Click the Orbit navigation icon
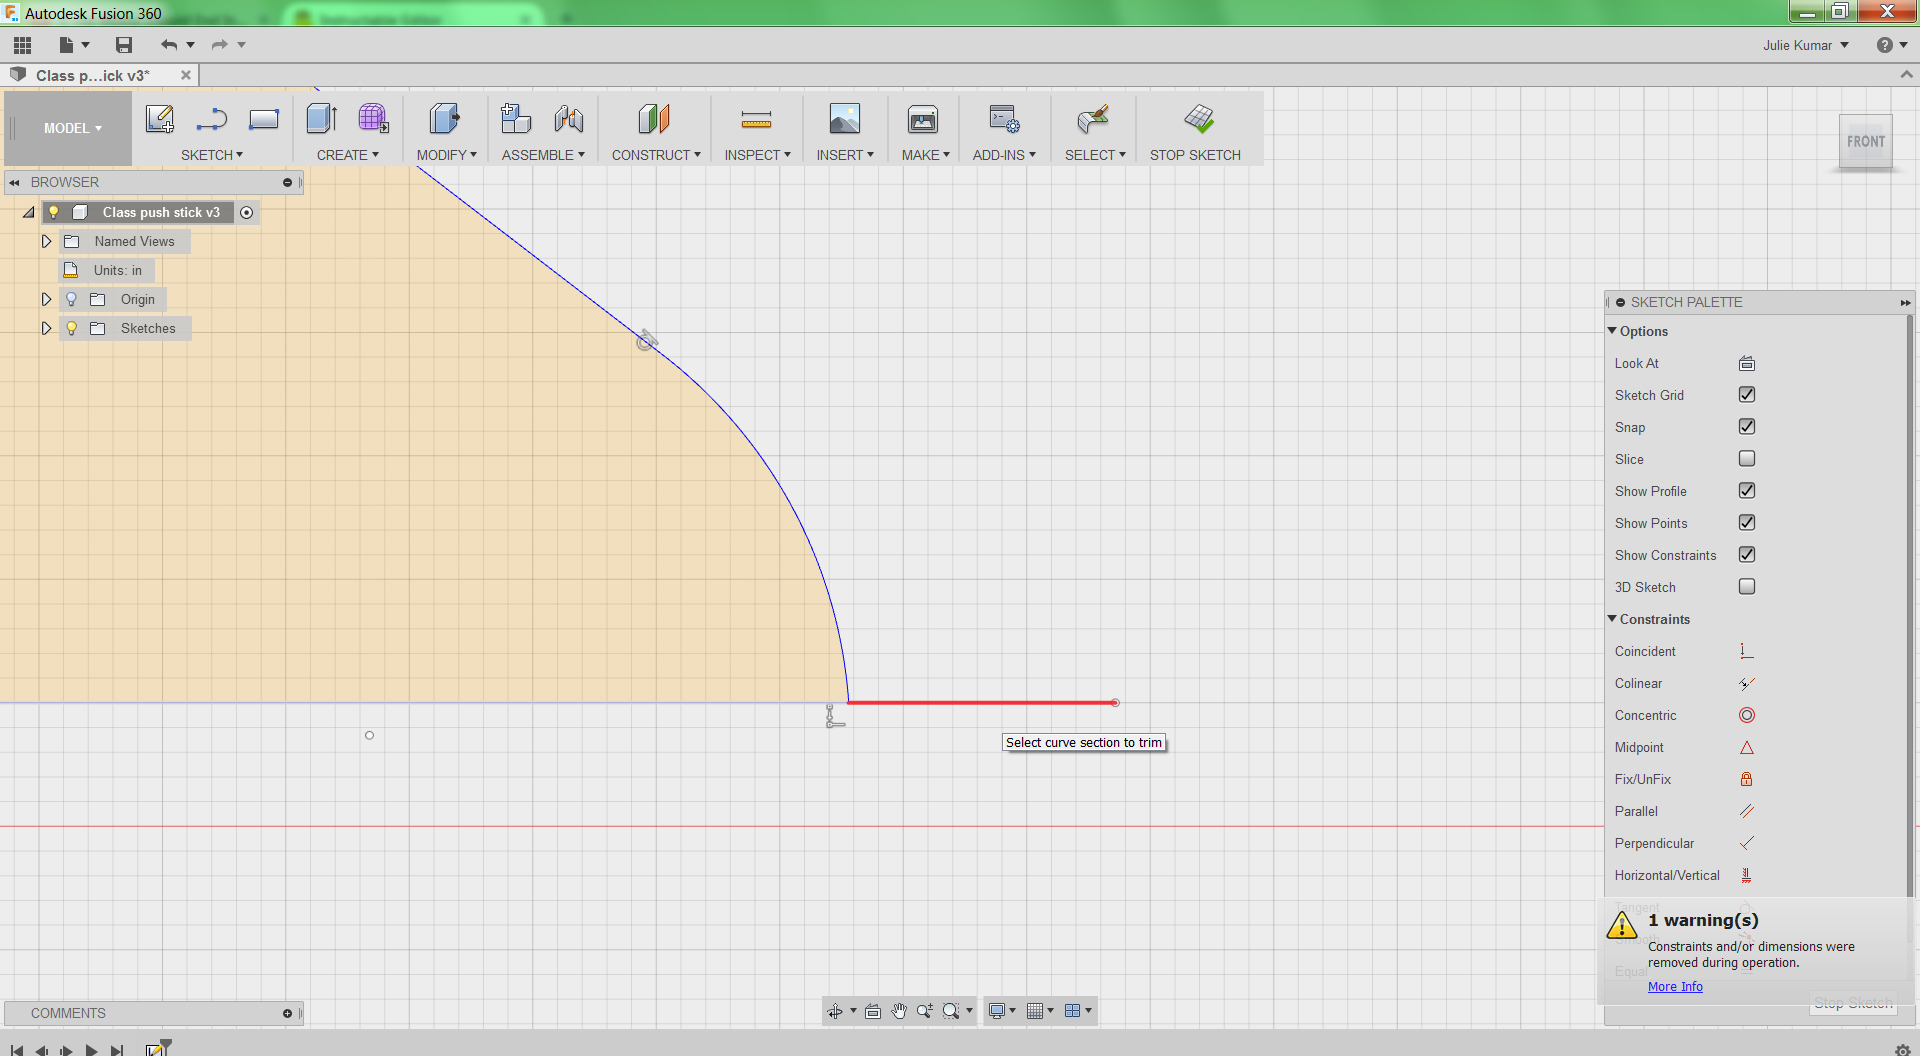This screenshot has width=1920, height=1056. coord(835,1011)
